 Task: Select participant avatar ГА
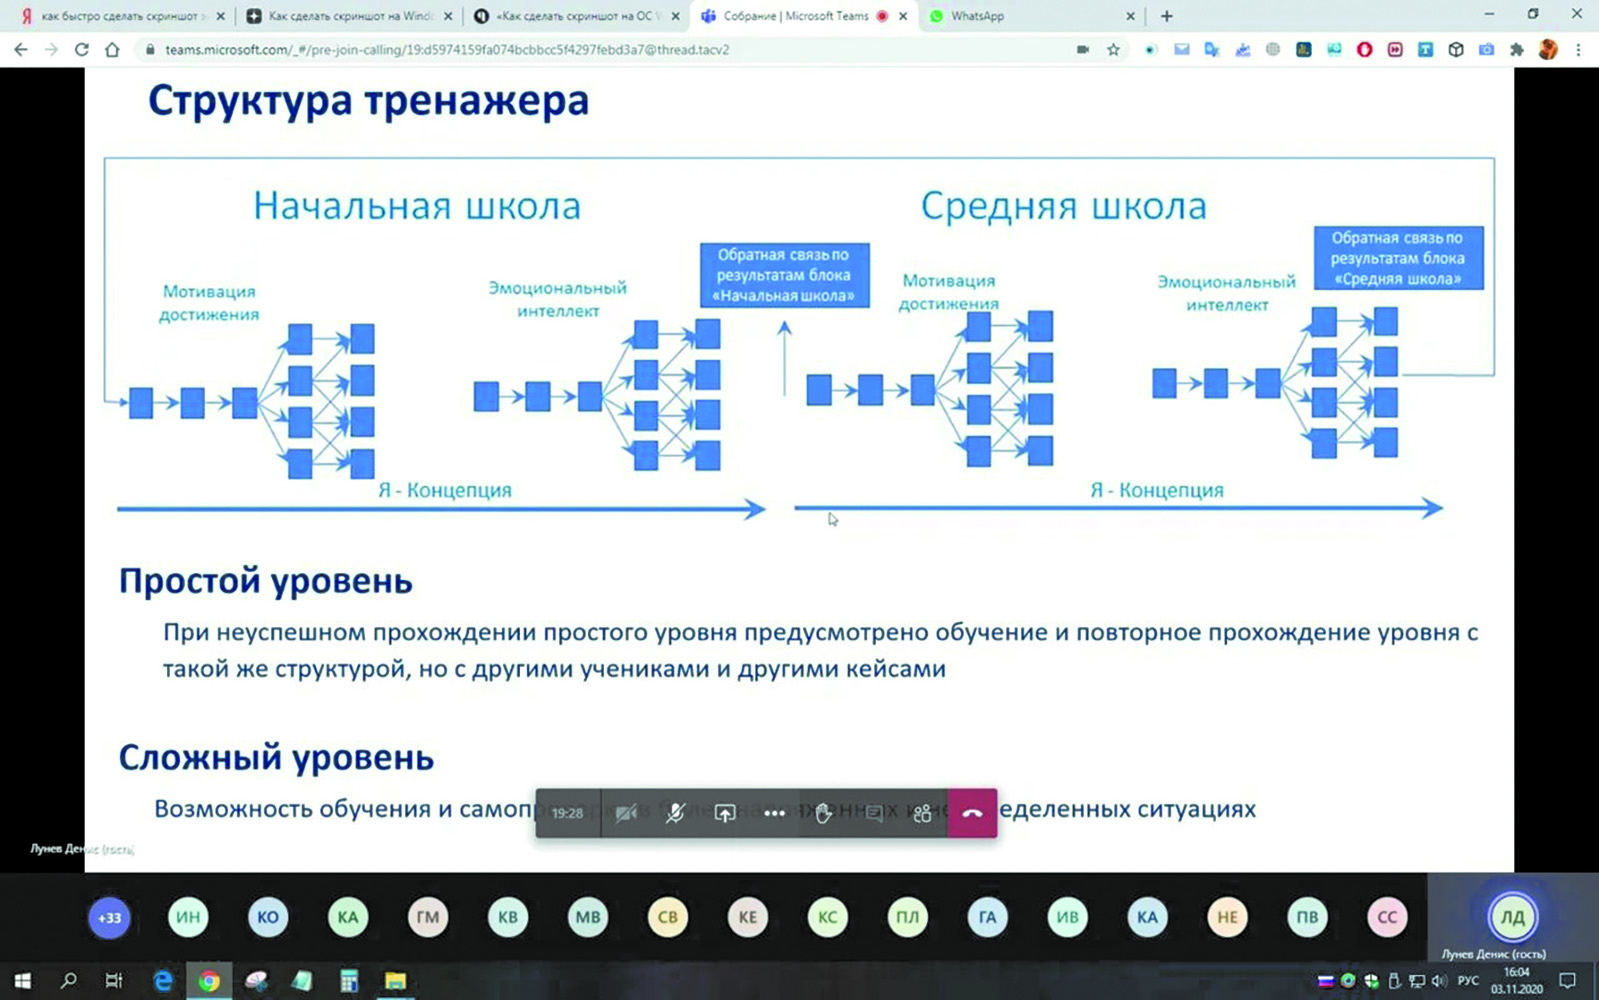tap(988, 917)
